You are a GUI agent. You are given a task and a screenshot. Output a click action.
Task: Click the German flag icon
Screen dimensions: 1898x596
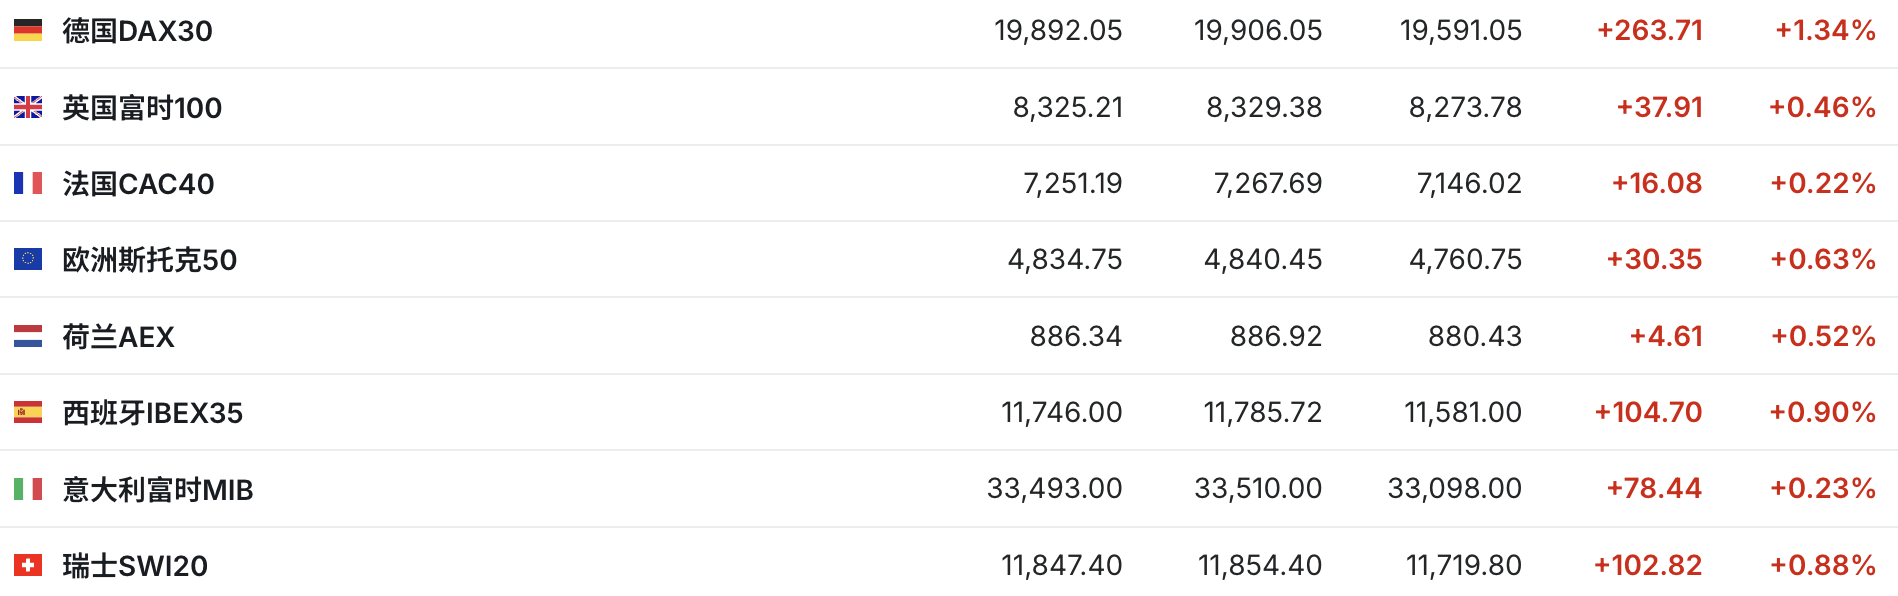pos(28,31)
